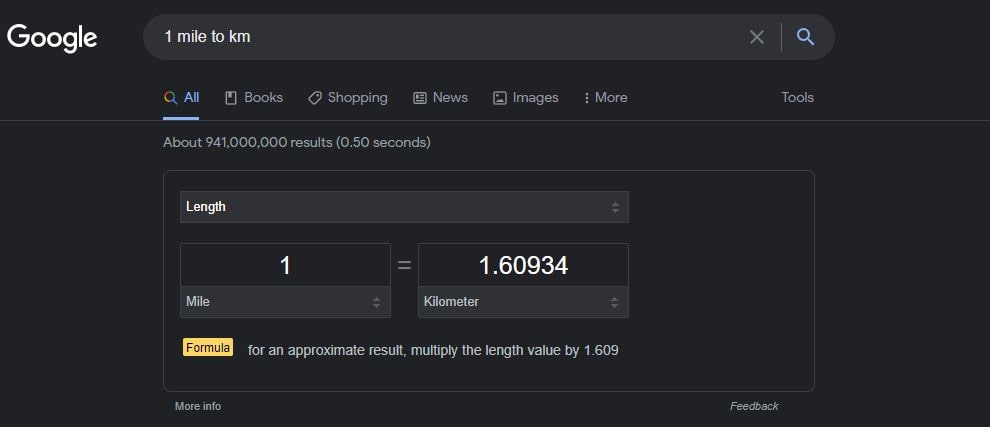Click the Images tab icon
Screen dimensions: 990x427
pyautogui.click(x=500, y=98)
